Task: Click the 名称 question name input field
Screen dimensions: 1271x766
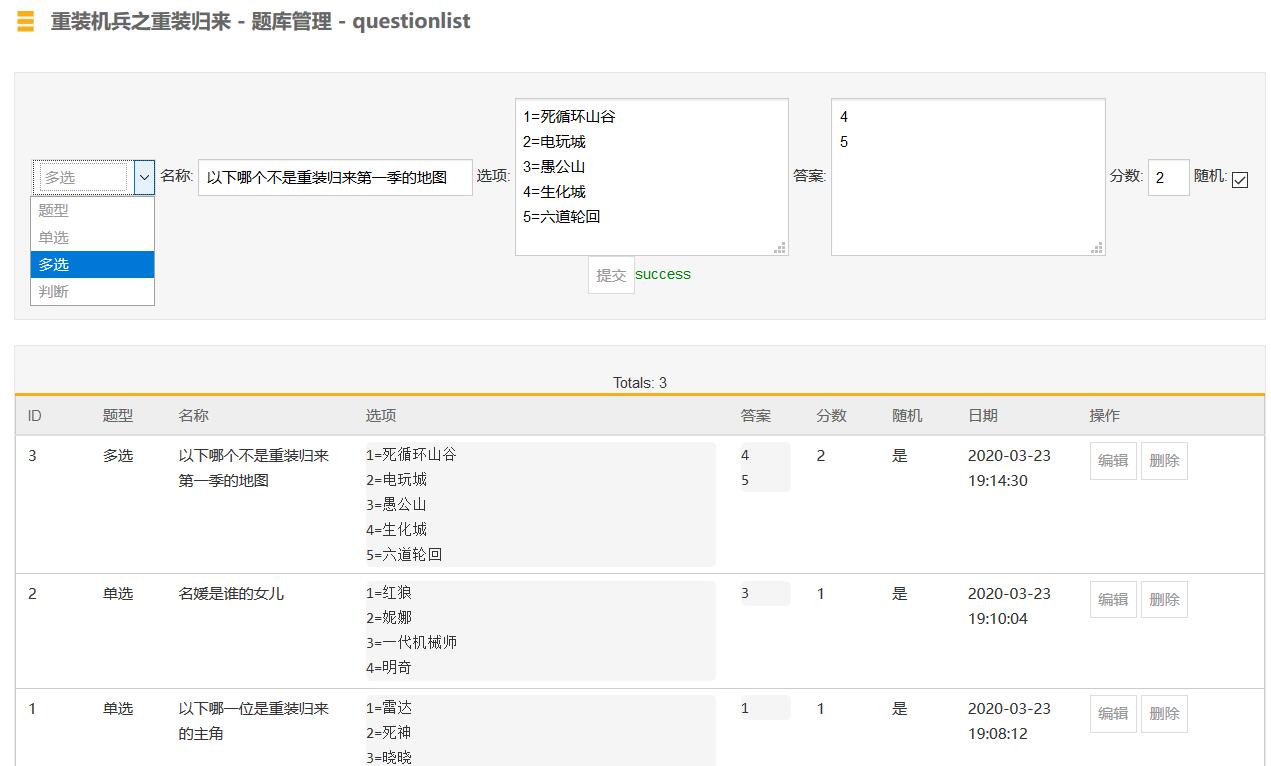Action: 335,178
